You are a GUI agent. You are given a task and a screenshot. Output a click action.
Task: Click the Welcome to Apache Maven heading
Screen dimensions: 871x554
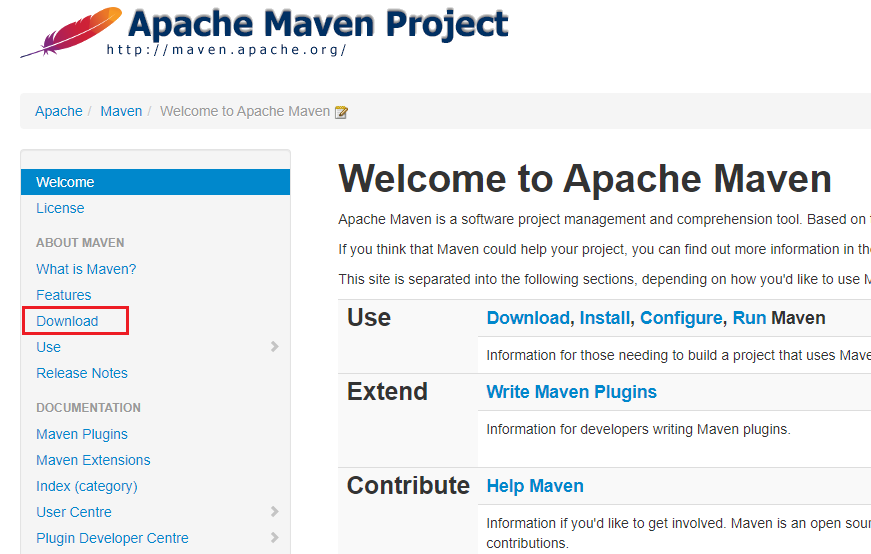click(584, 179)
